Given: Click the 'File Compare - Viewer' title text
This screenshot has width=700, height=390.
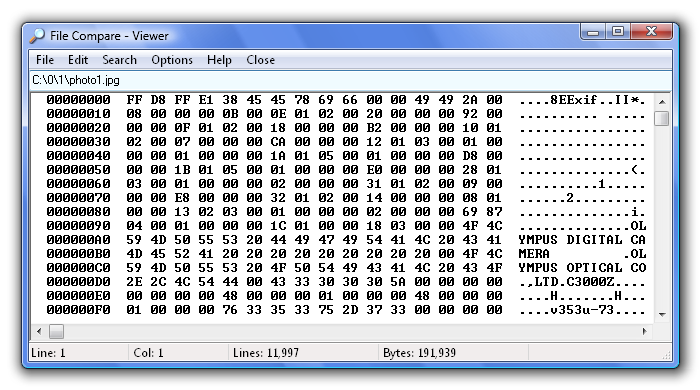Looking at the screenshot, I should coord(109,36).
